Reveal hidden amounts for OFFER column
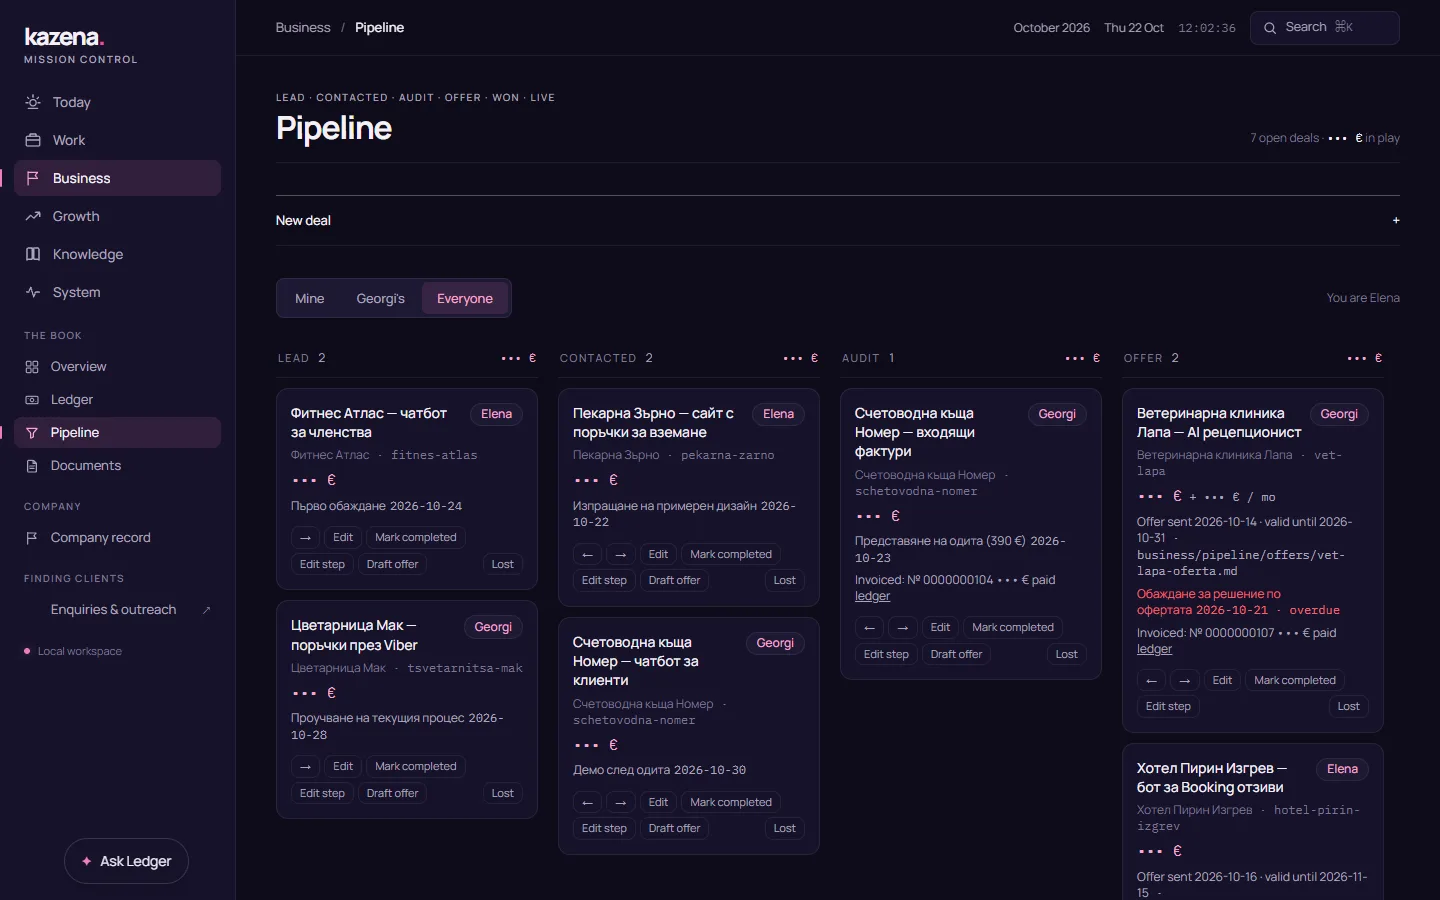 1365,358
